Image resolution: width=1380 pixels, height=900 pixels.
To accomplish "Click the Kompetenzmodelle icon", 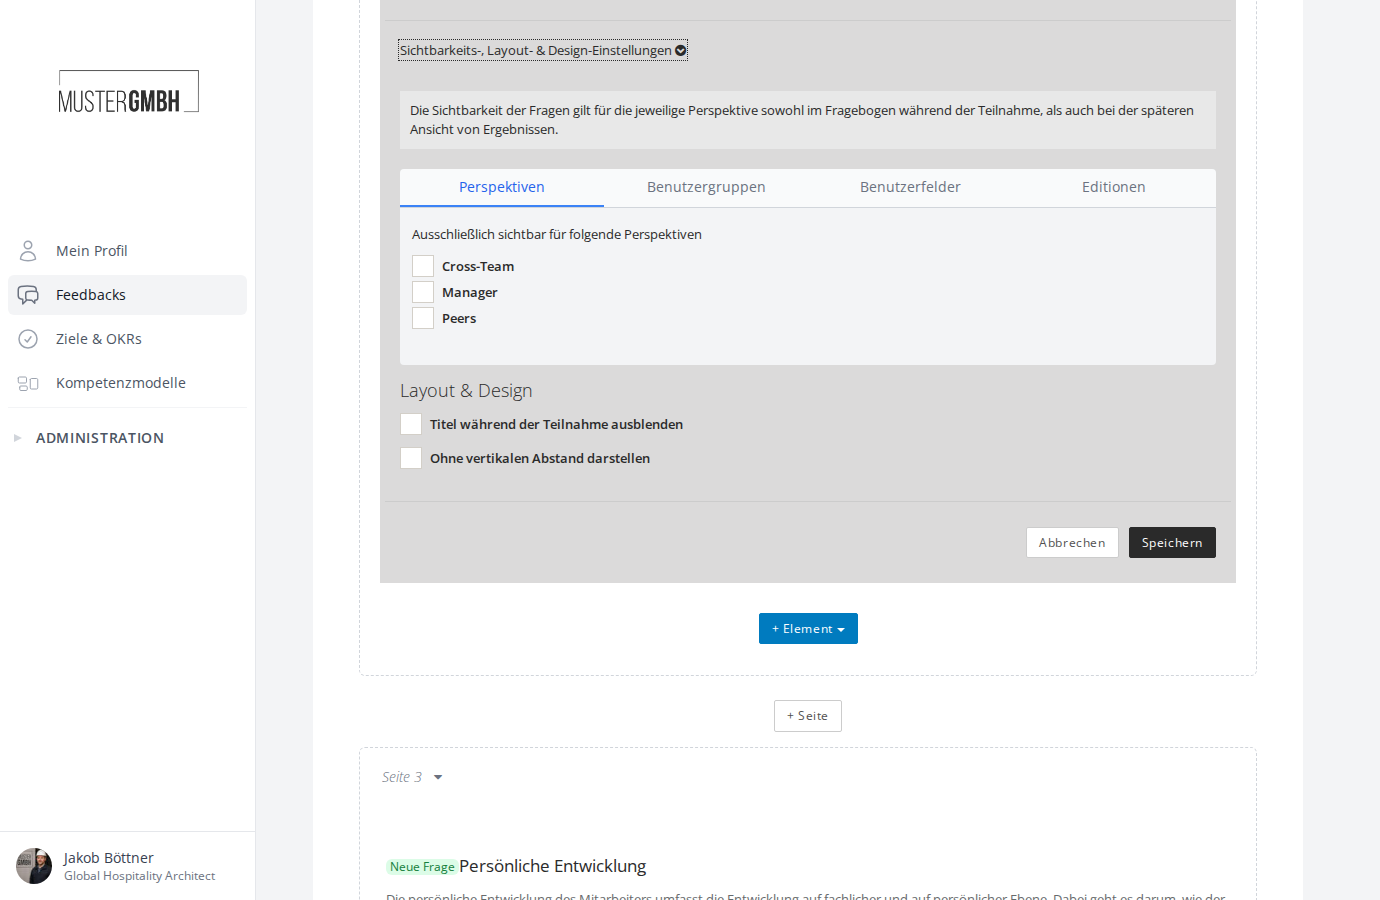I will [28, 383].
